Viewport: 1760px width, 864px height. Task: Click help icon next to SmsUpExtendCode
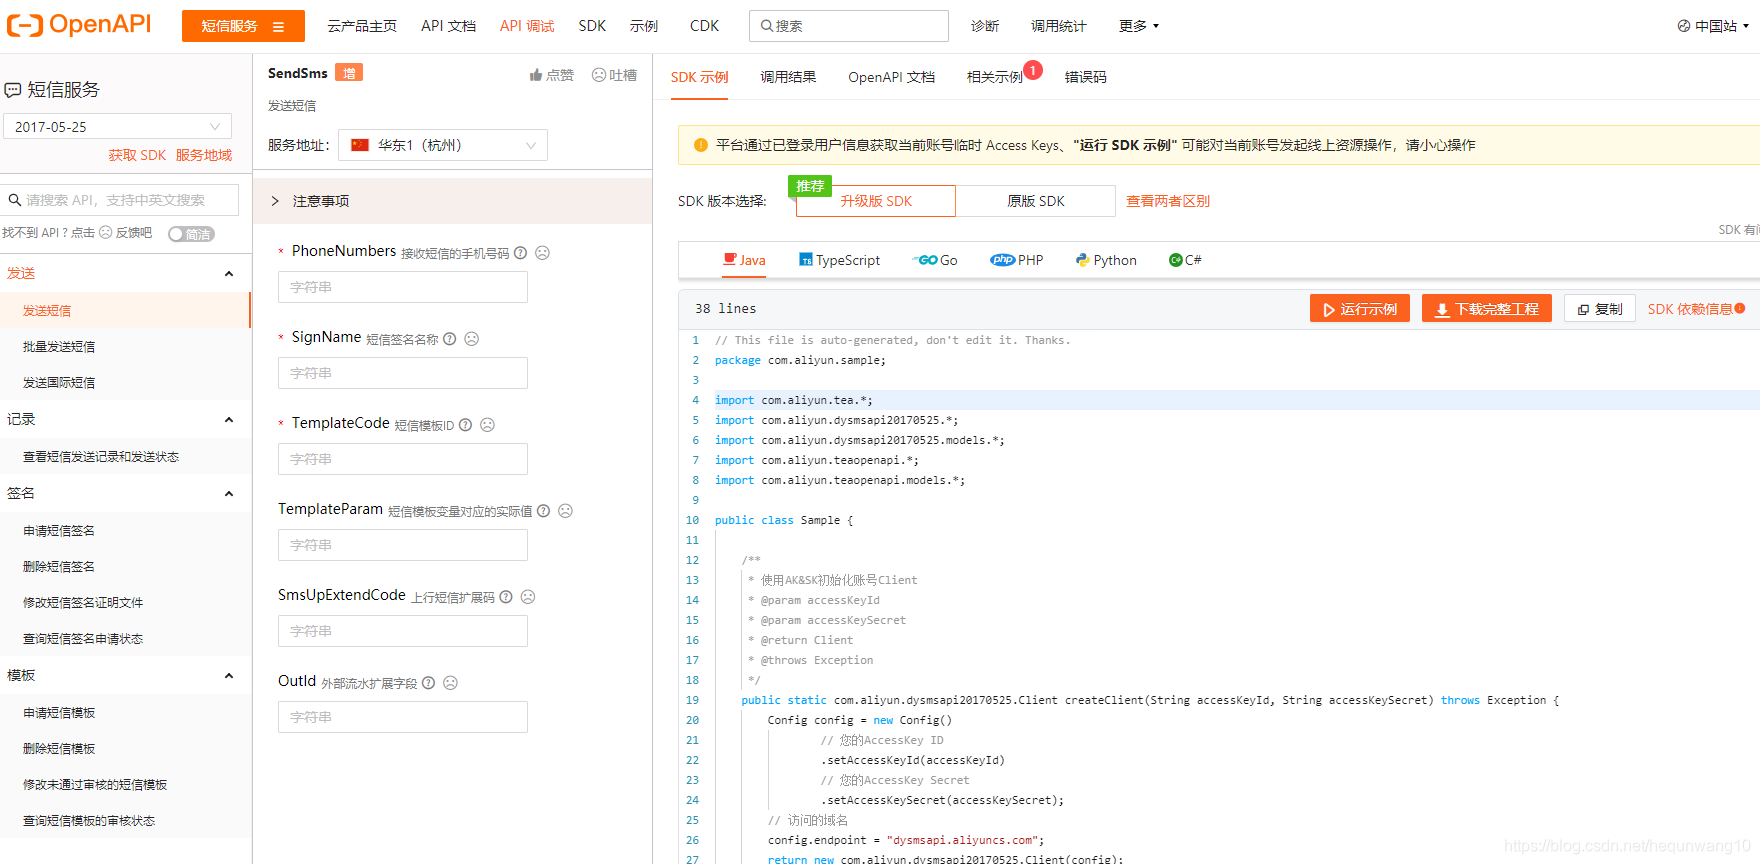[506, 597]
